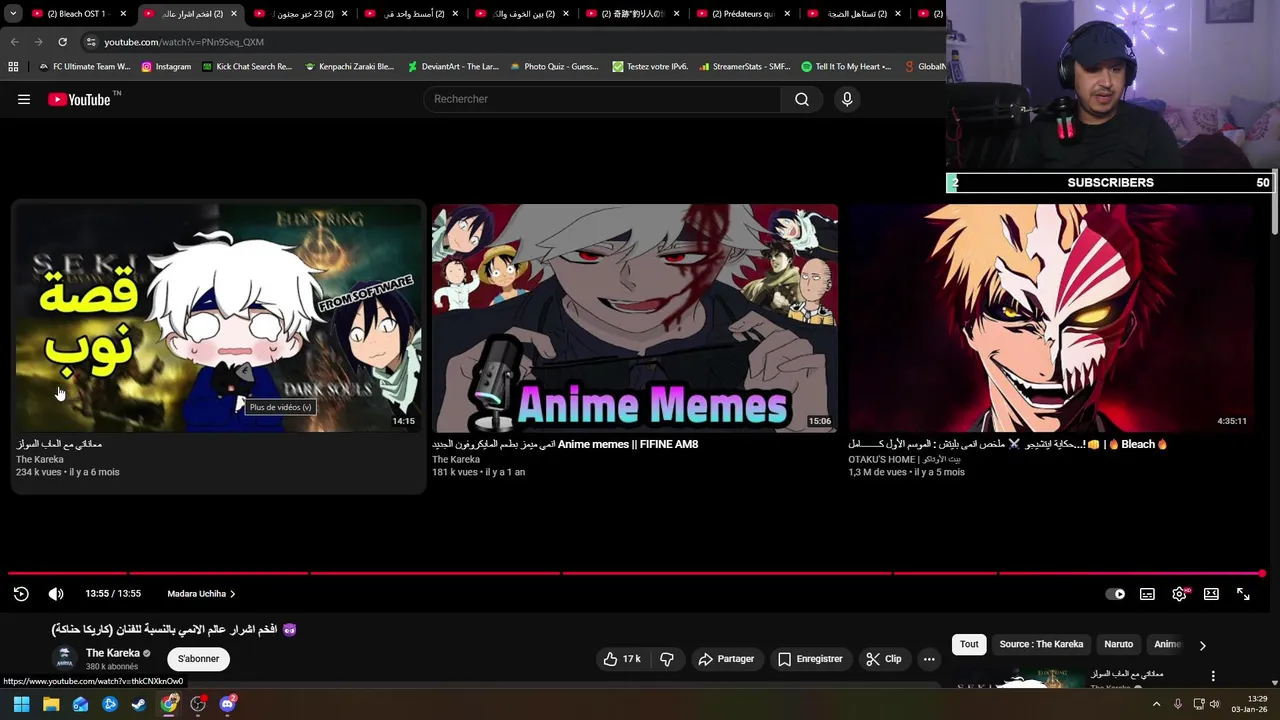Open more actions three-dot menu
1280x720 pixels.
[929, 659]
